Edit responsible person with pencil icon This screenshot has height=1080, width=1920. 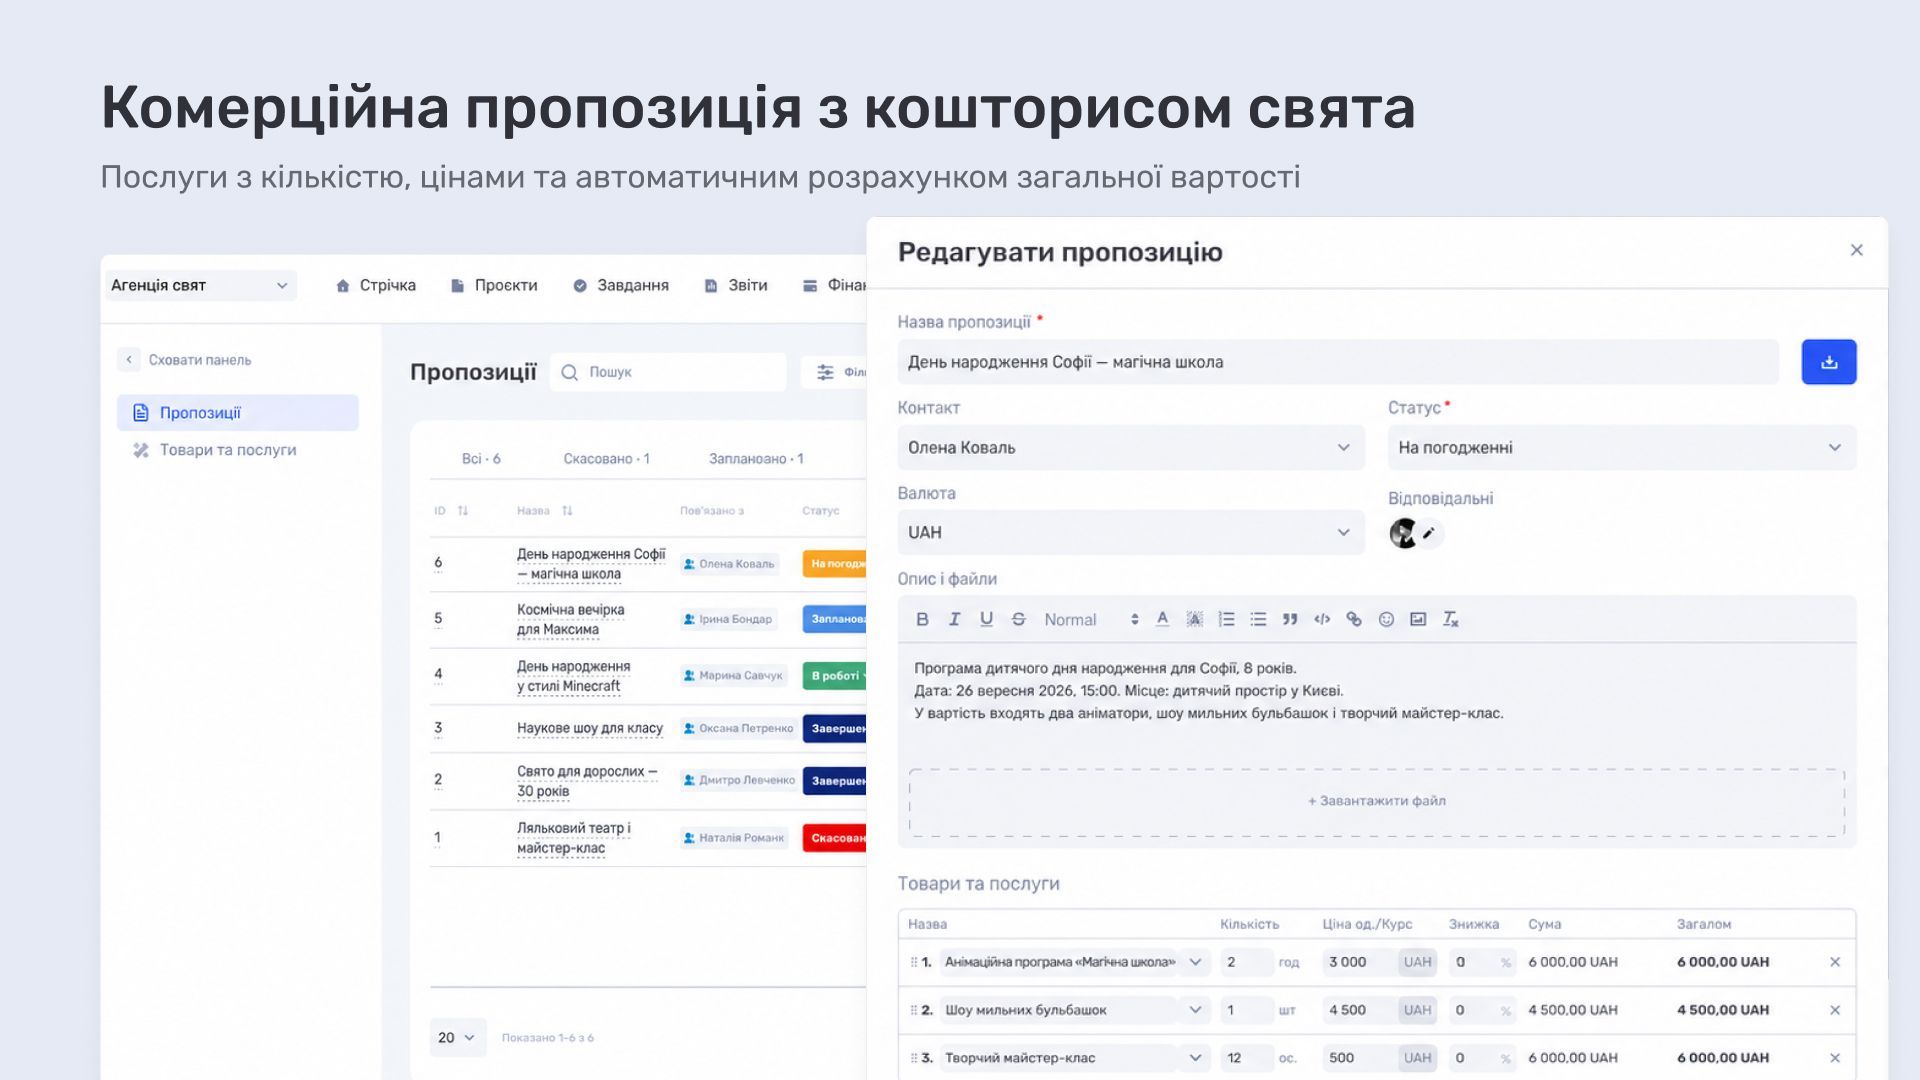click(1429, 533)
